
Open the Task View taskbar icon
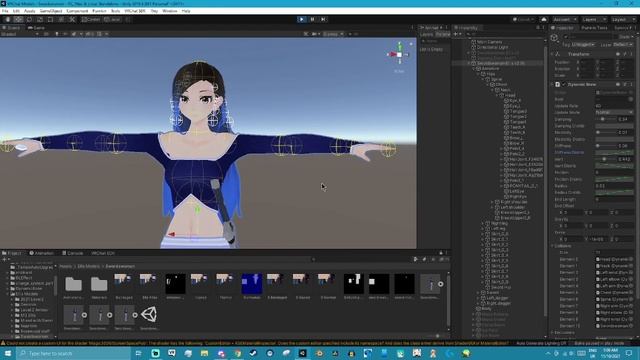138,353
